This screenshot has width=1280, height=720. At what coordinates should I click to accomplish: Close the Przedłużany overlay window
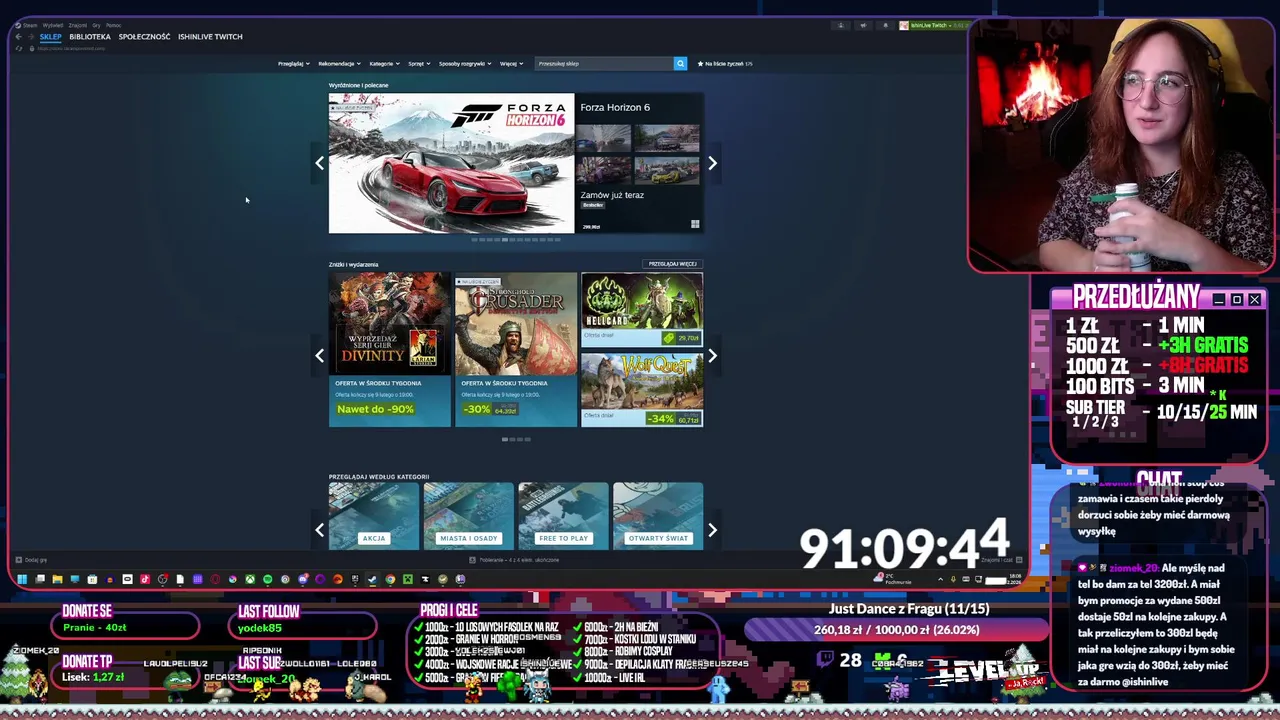1254,300
